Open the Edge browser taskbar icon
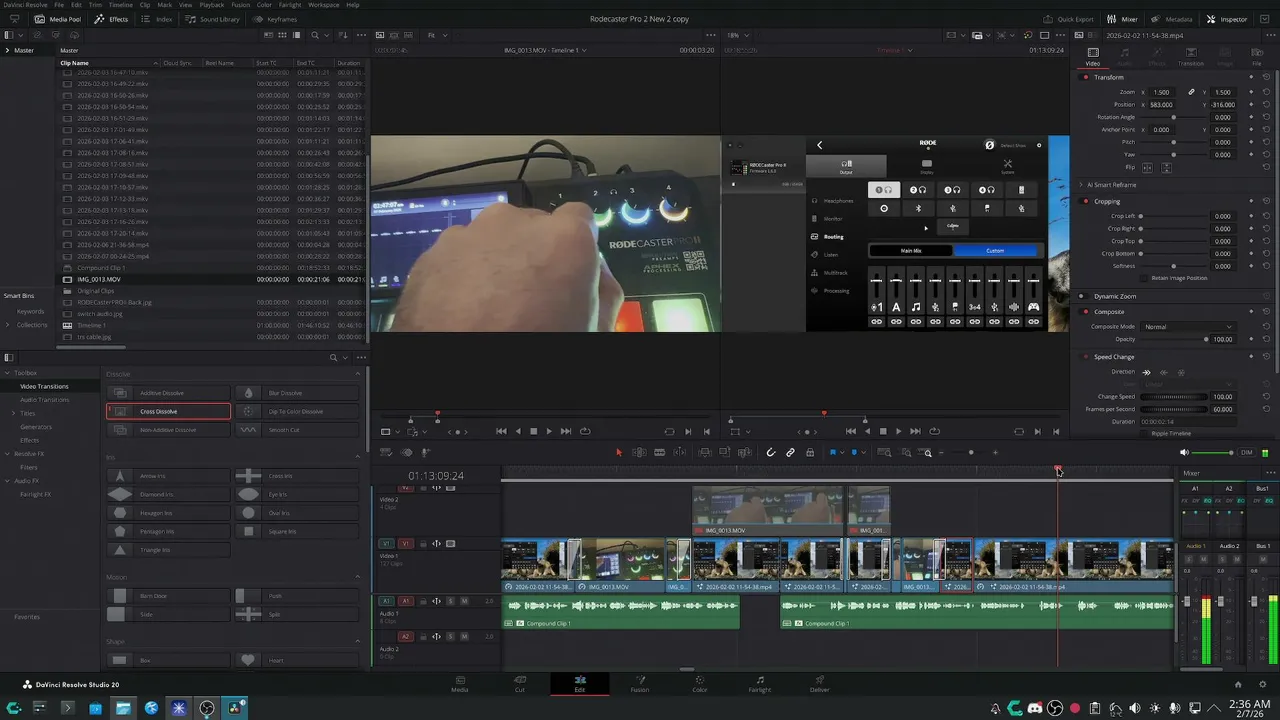 151,708
